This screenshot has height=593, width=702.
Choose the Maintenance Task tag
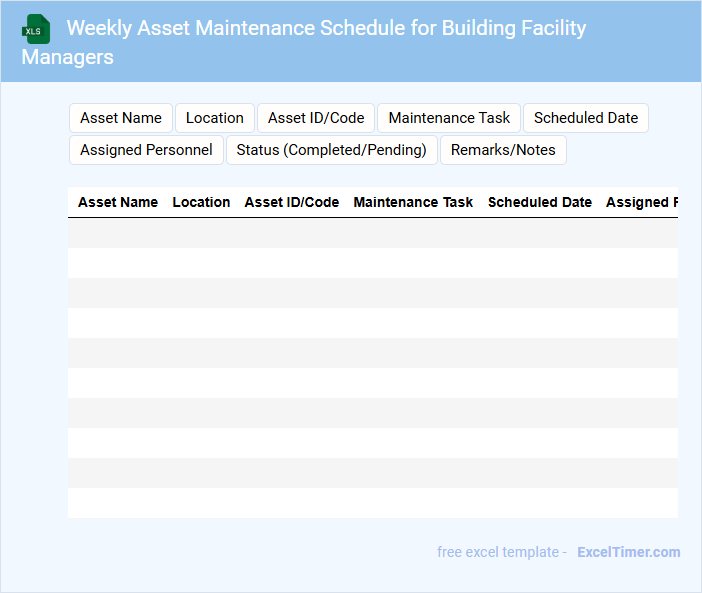point(449,118)
